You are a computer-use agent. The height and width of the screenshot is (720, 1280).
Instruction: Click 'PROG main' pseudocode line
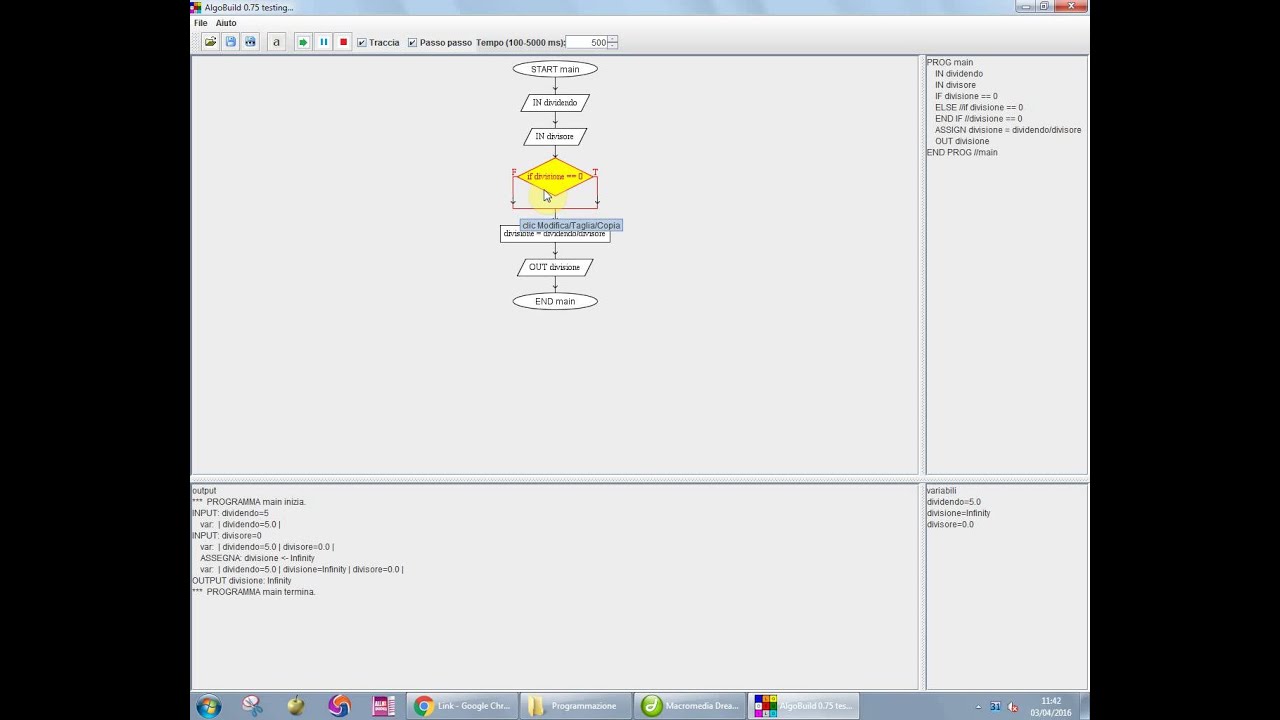pos(949,62)
